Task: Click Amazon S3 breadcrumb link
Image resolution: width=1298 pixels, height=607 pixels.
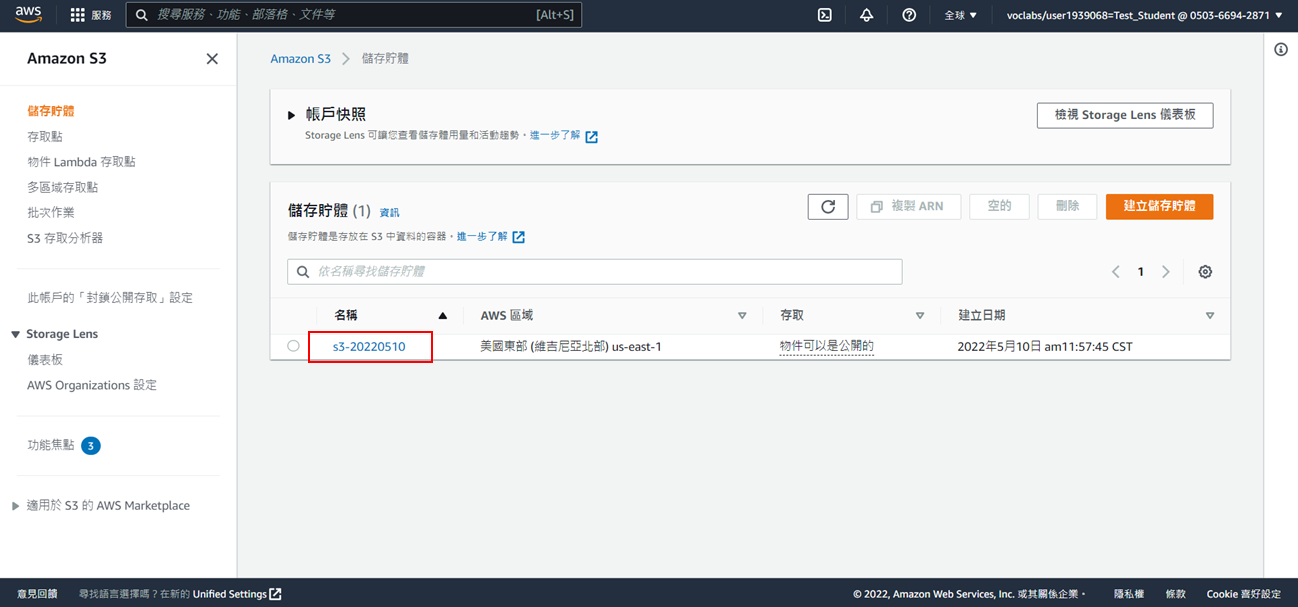Action: click(300, 59)
